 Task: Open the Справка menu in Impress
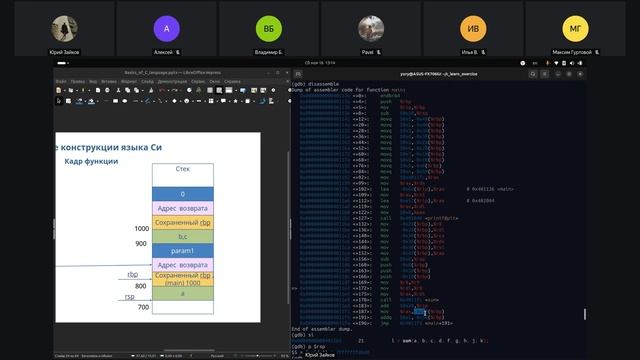(232, 81)
